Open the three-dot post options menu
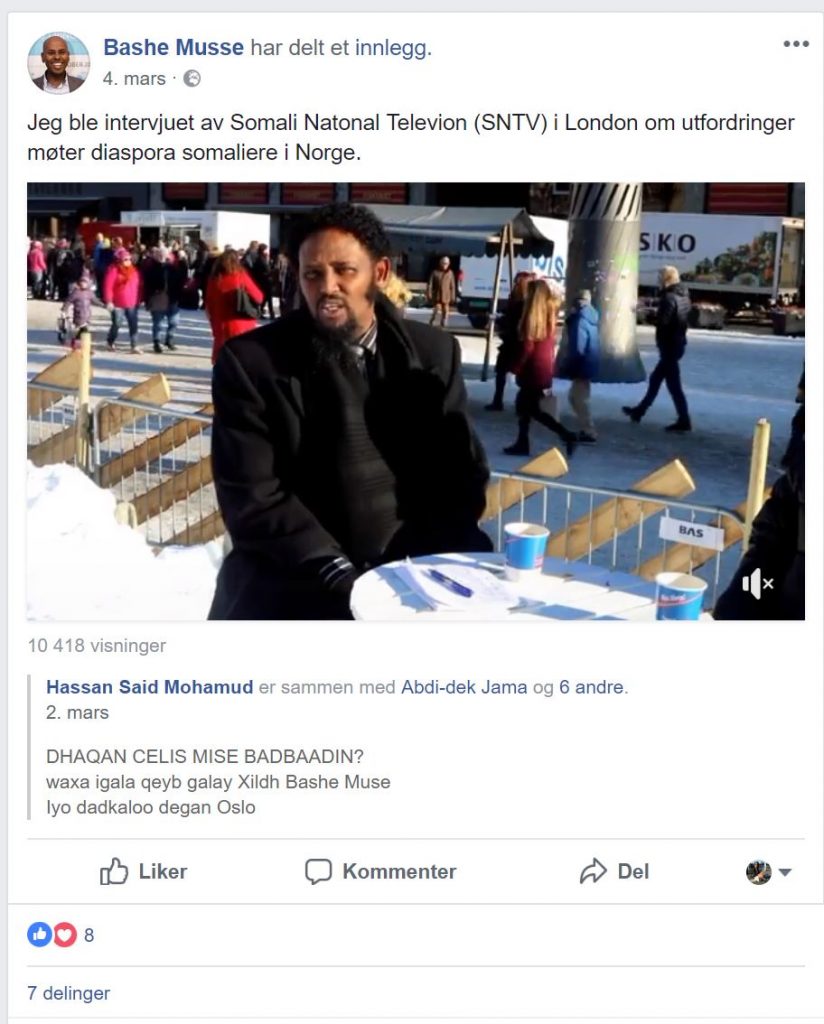 (x=796, y=44)
